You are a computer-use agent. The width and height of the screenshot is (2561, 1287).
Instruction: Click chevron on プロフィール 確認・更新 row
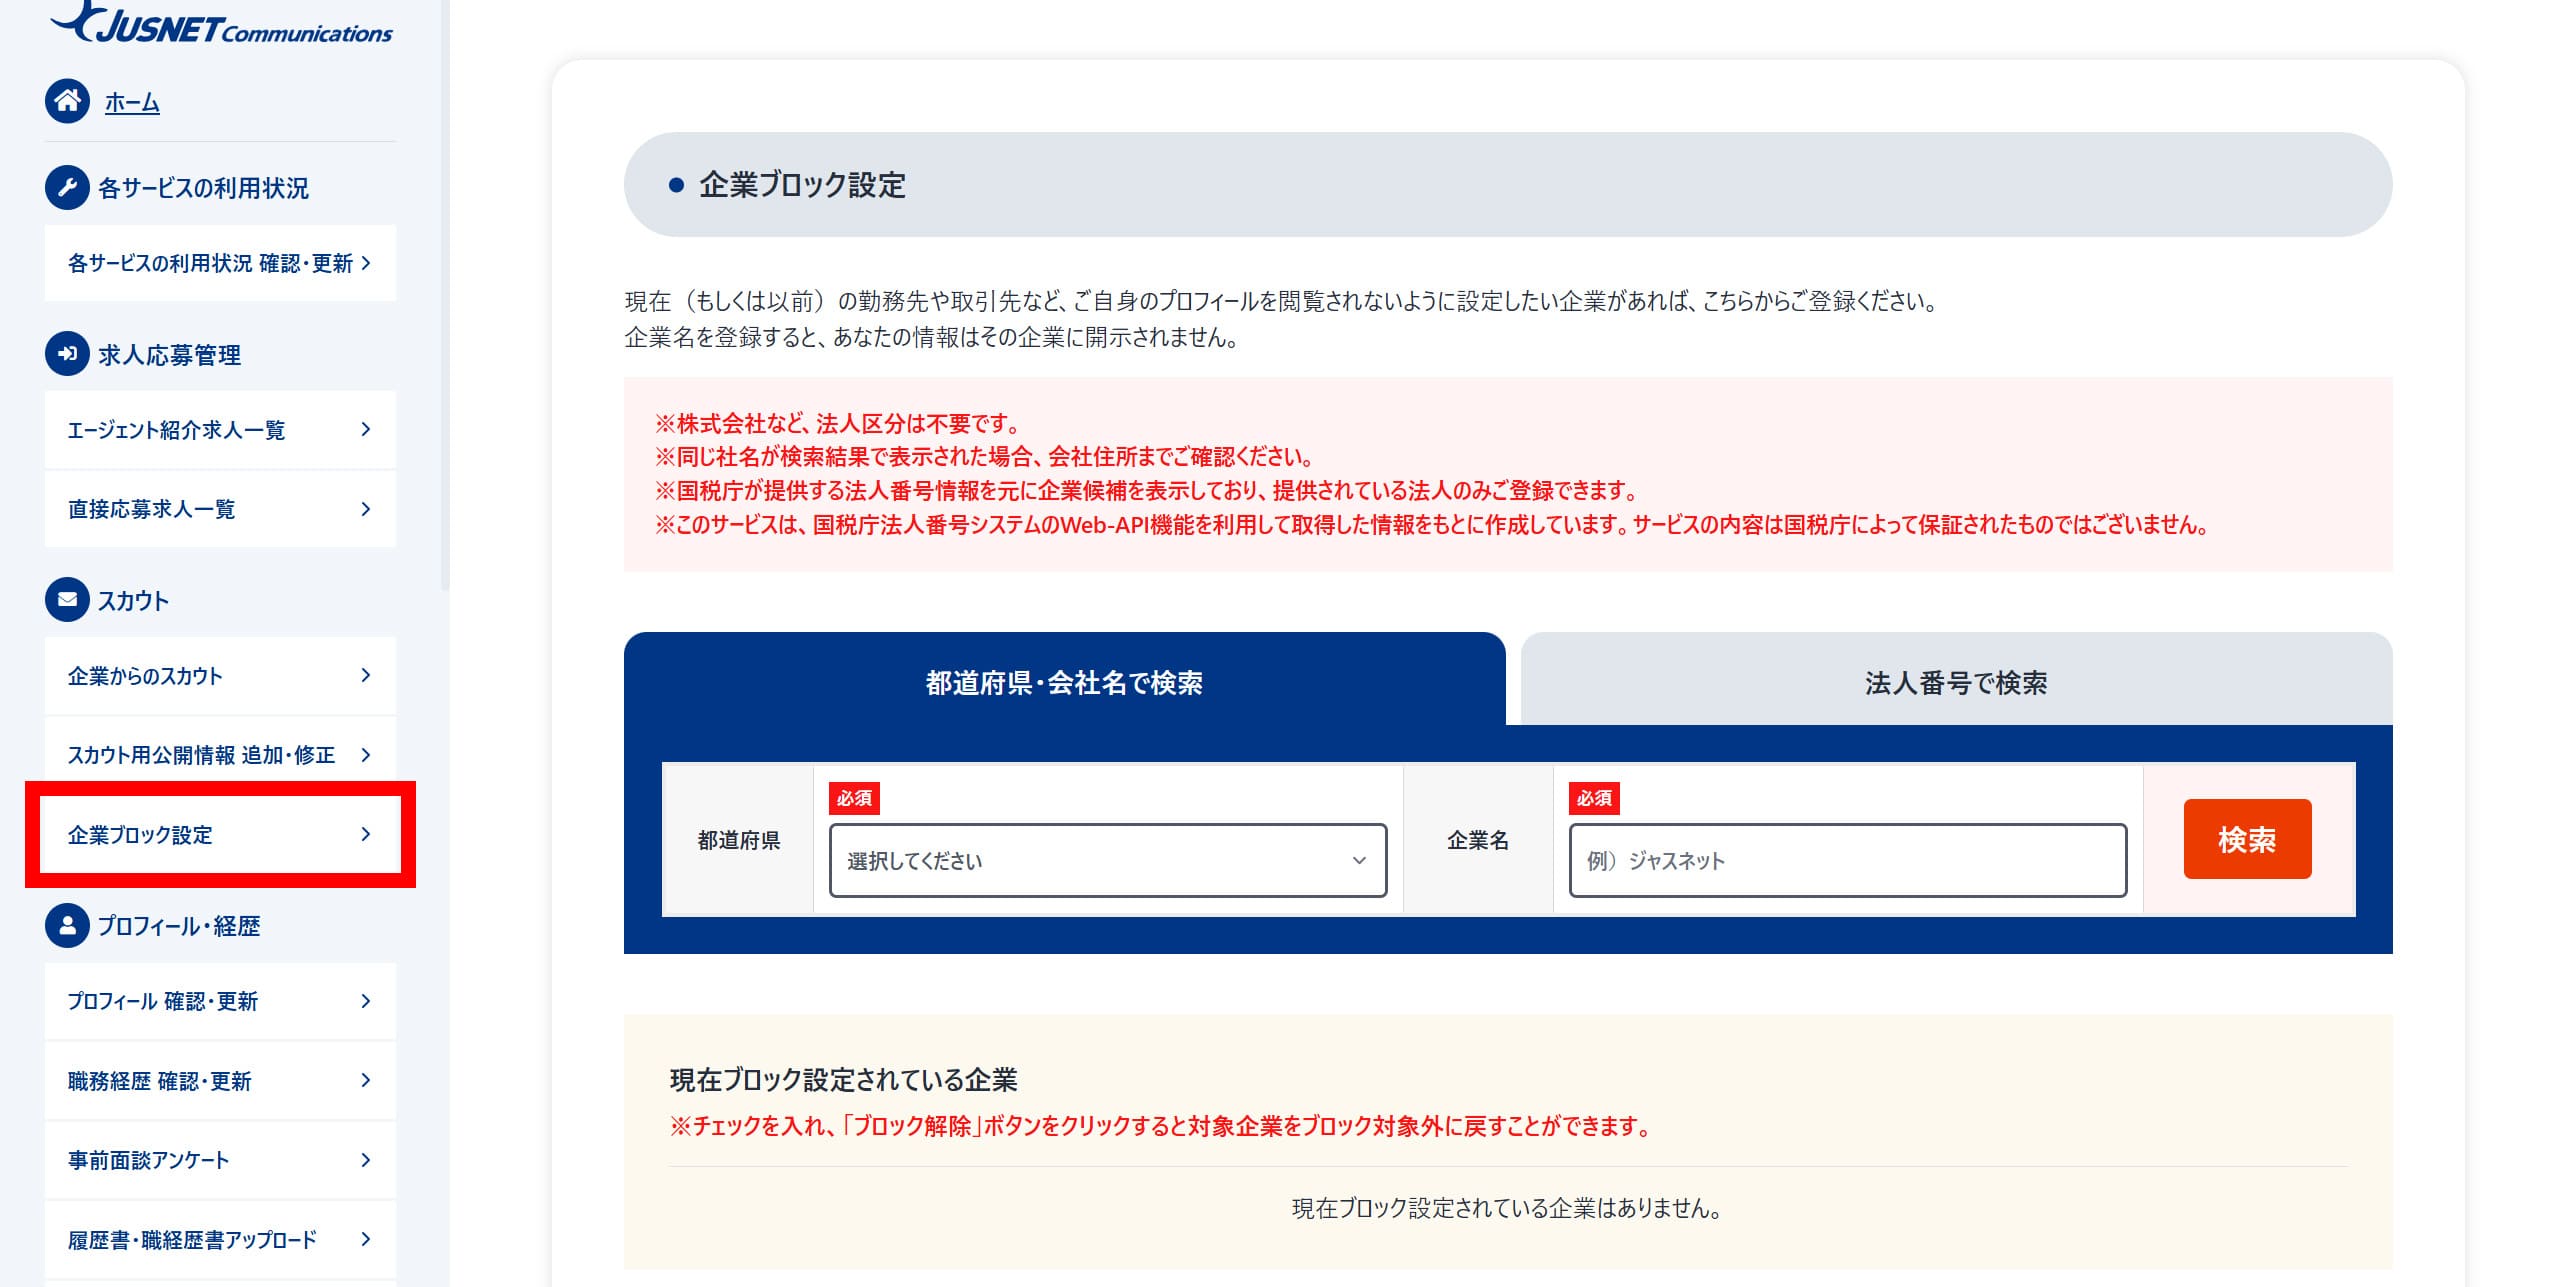[x=366, y=1001]
